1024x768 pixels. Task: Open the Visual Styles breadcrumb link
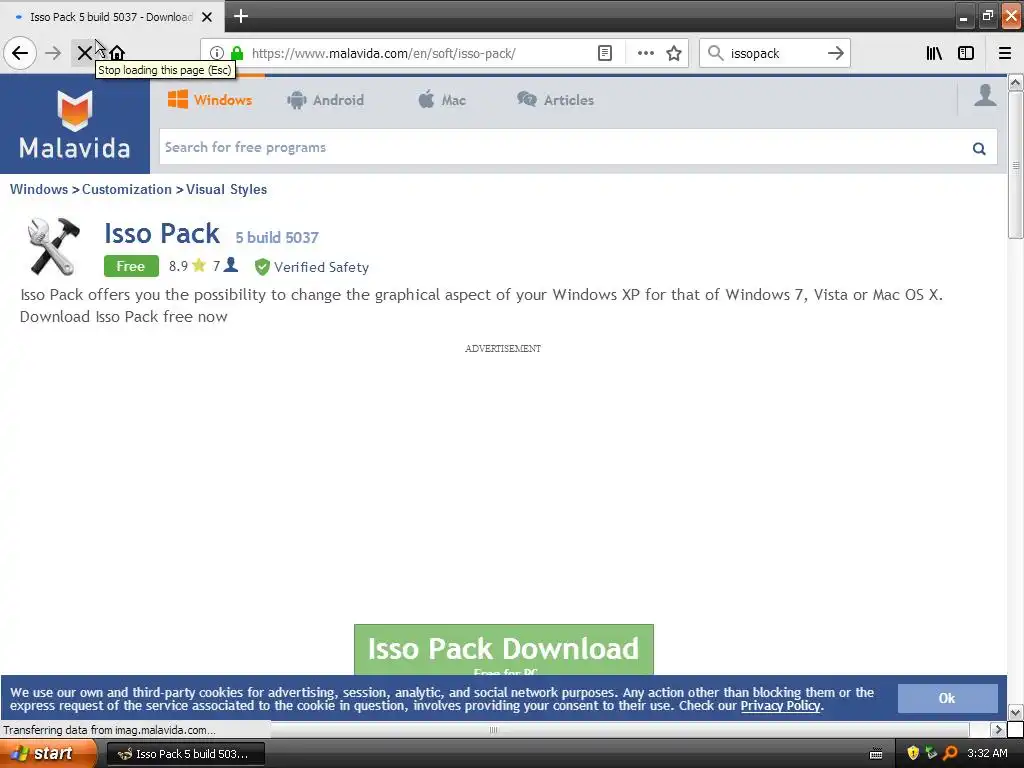coord(226,189)
